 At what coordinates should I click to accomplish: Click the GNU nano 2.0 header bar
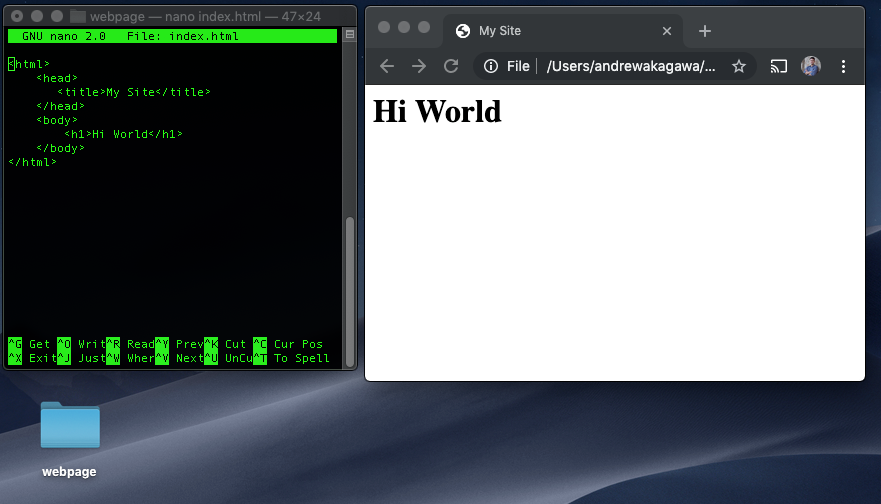coord(172,36)
